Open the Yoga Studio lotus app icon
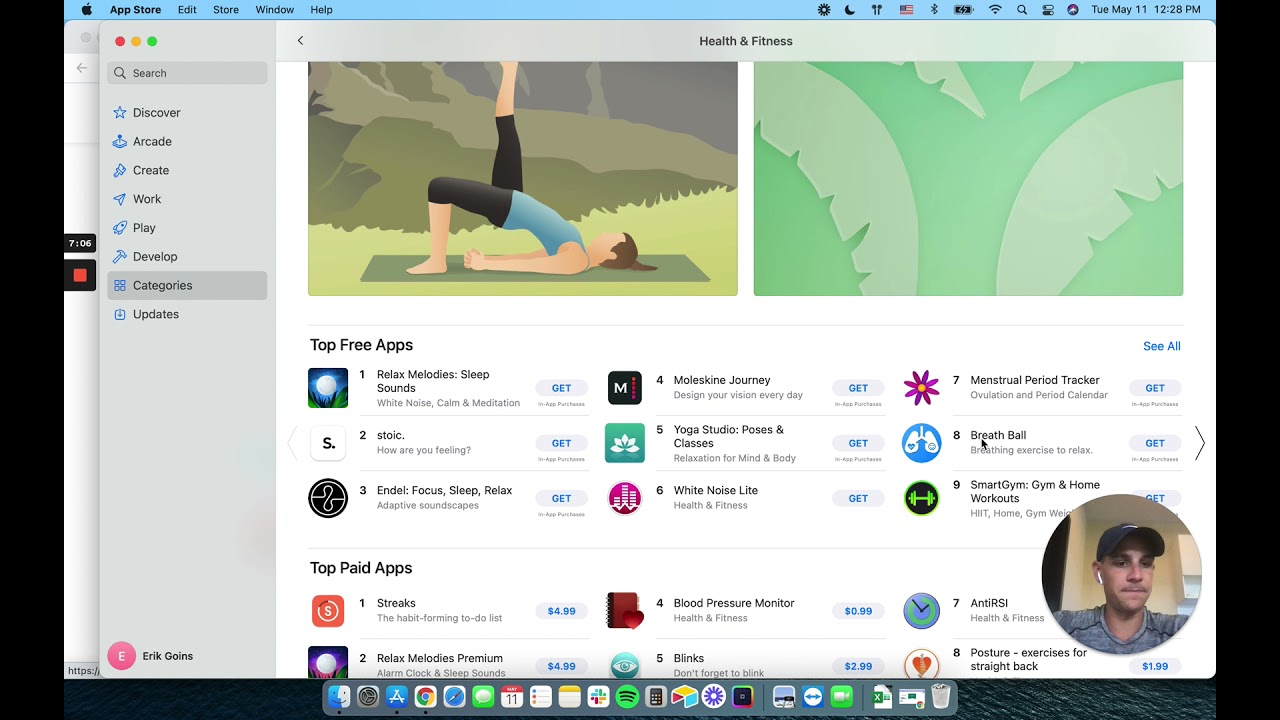 pos(625,443)
